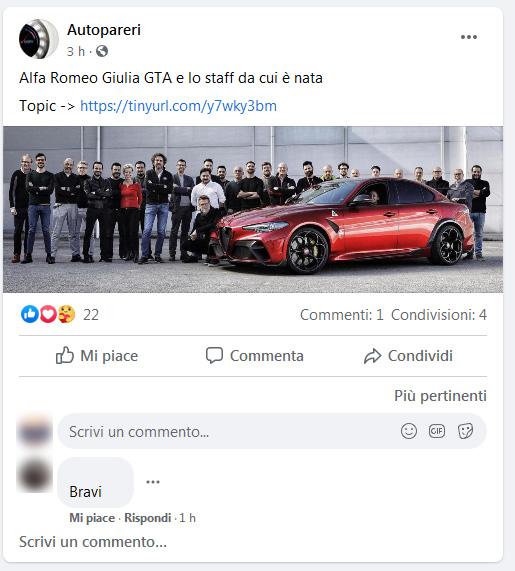
Task: Click the red heart reaction icon
Action: click(48, 314)
